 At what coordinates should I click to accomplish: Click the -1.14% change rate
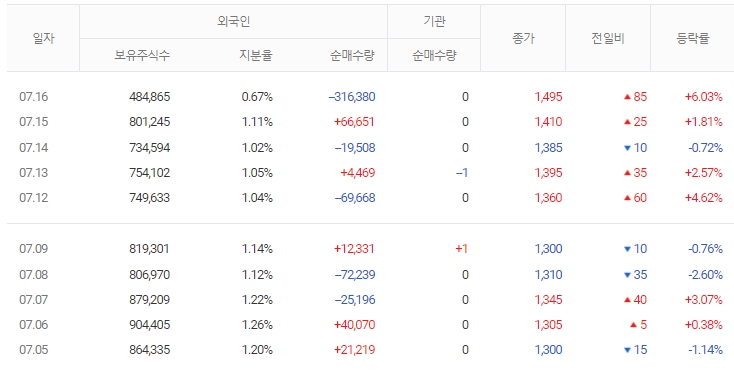click(x=705, y=350)
